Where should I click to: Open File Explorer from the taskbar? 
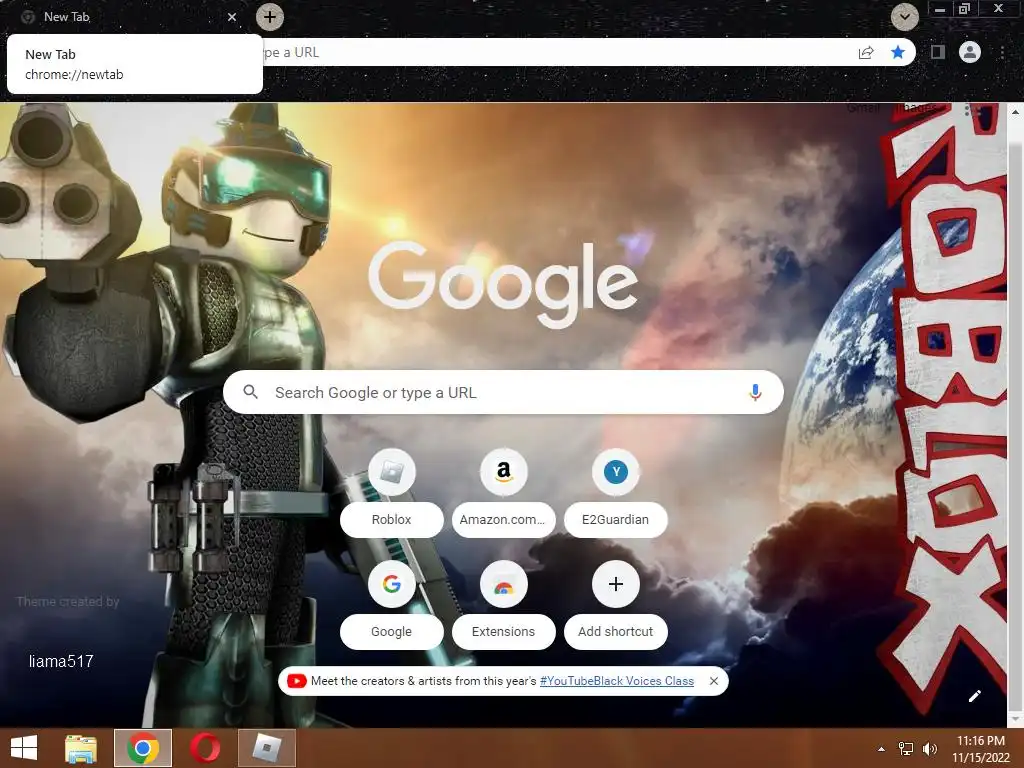point(81,748)
